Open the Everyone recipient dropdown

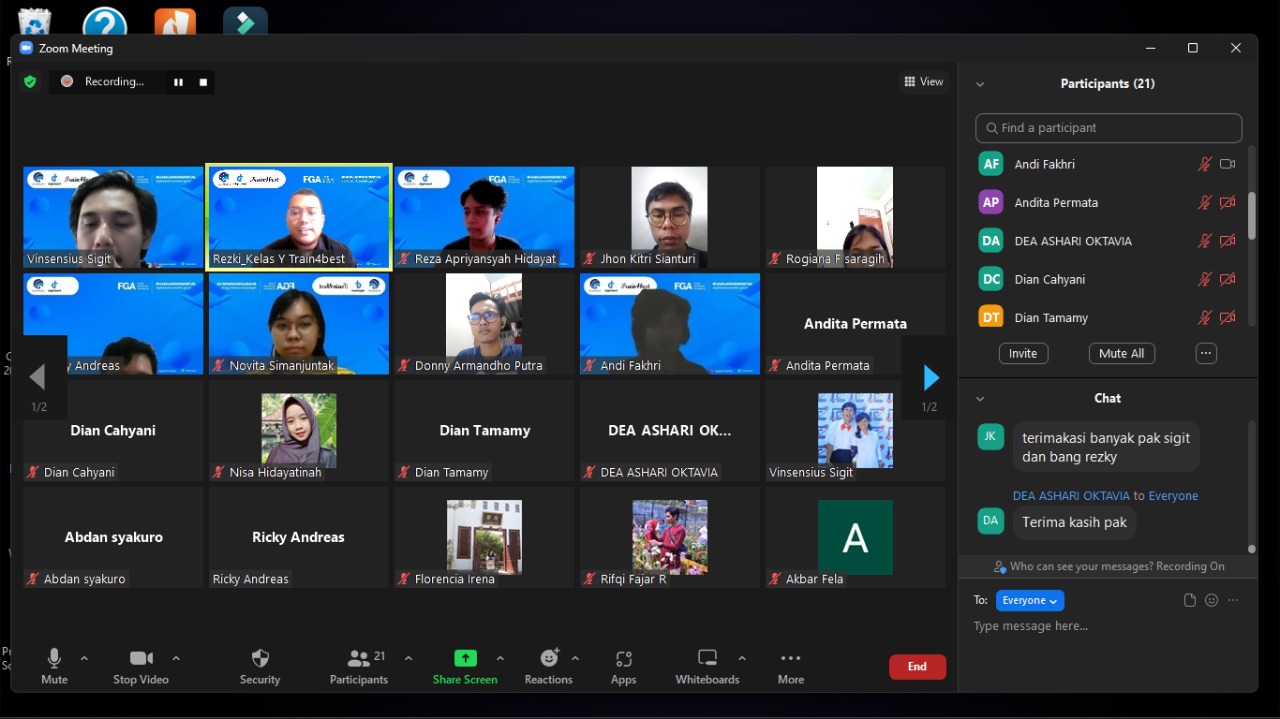1029,600
